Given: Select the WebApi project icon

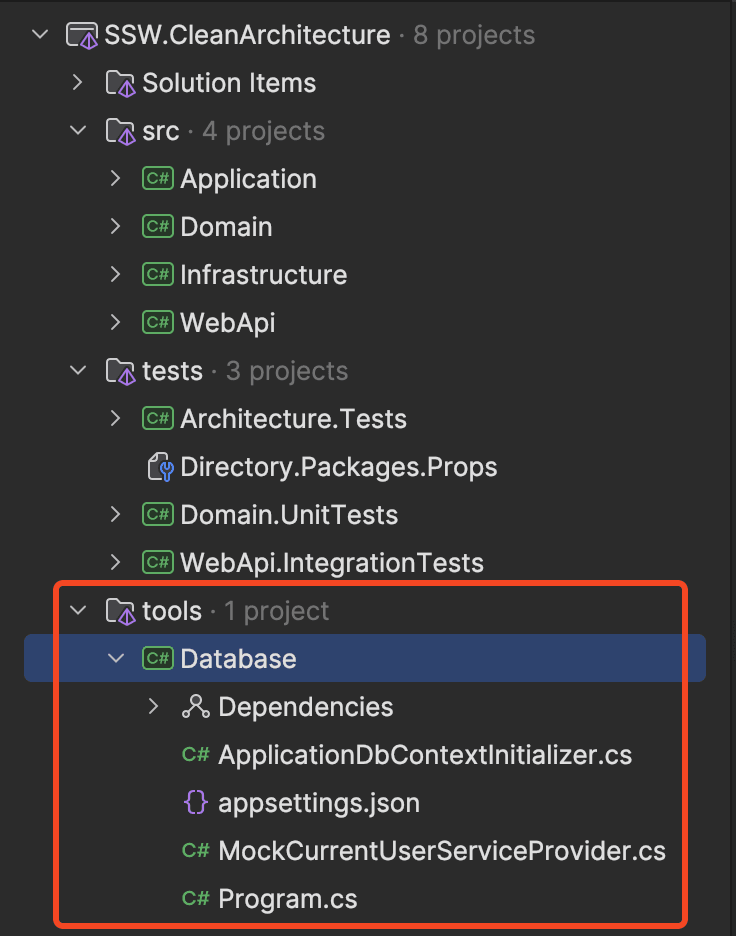Looking at the screenshot, I should click(156, 322).
